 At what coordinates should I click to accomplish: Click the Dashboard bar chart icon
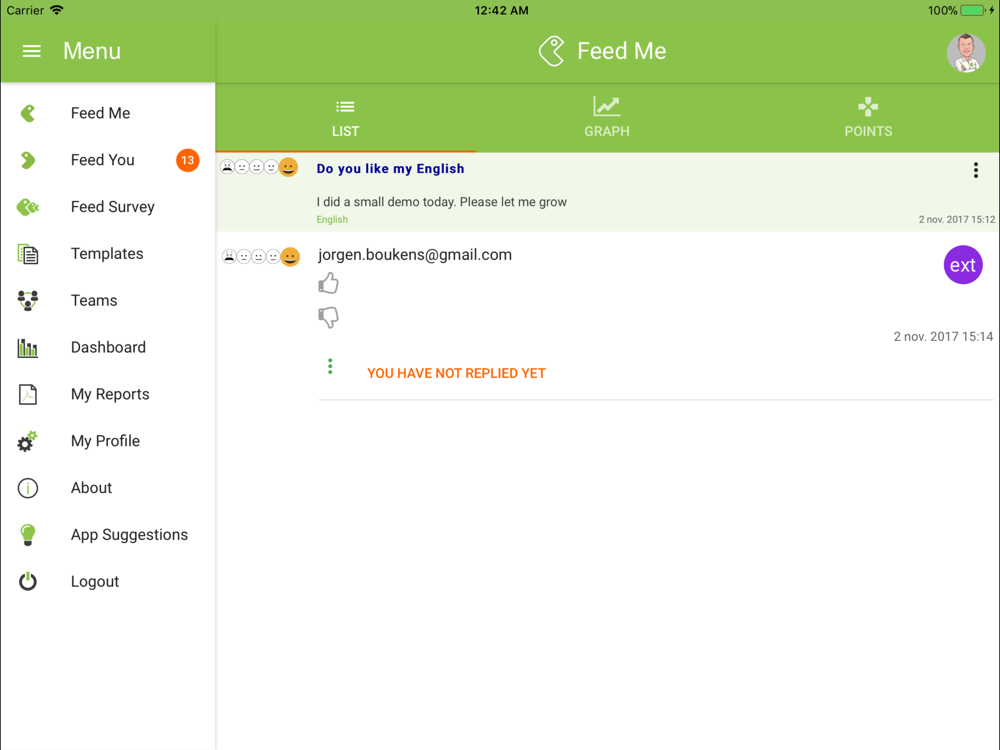[x=27, y=348]
